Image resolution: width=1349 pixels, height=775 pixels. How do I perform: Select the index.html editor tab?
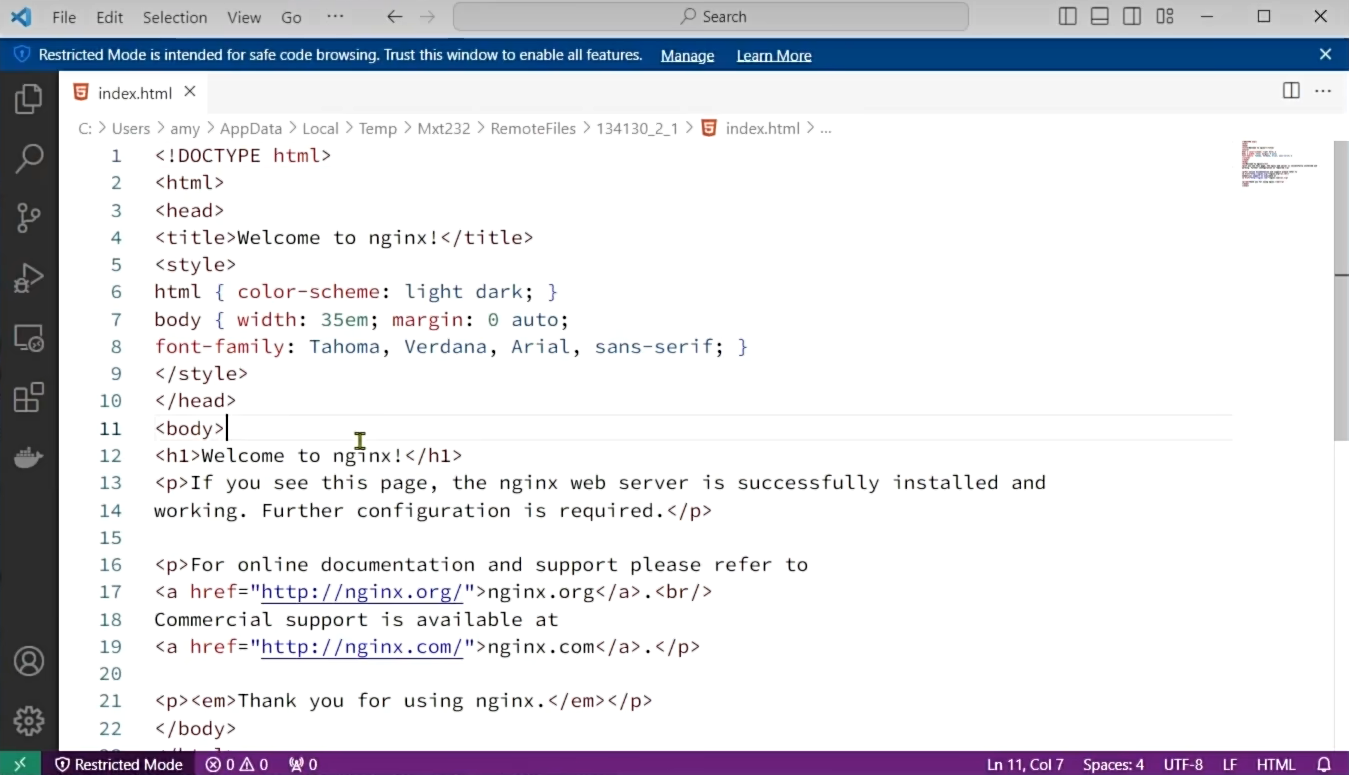click(x=134, y=93)
